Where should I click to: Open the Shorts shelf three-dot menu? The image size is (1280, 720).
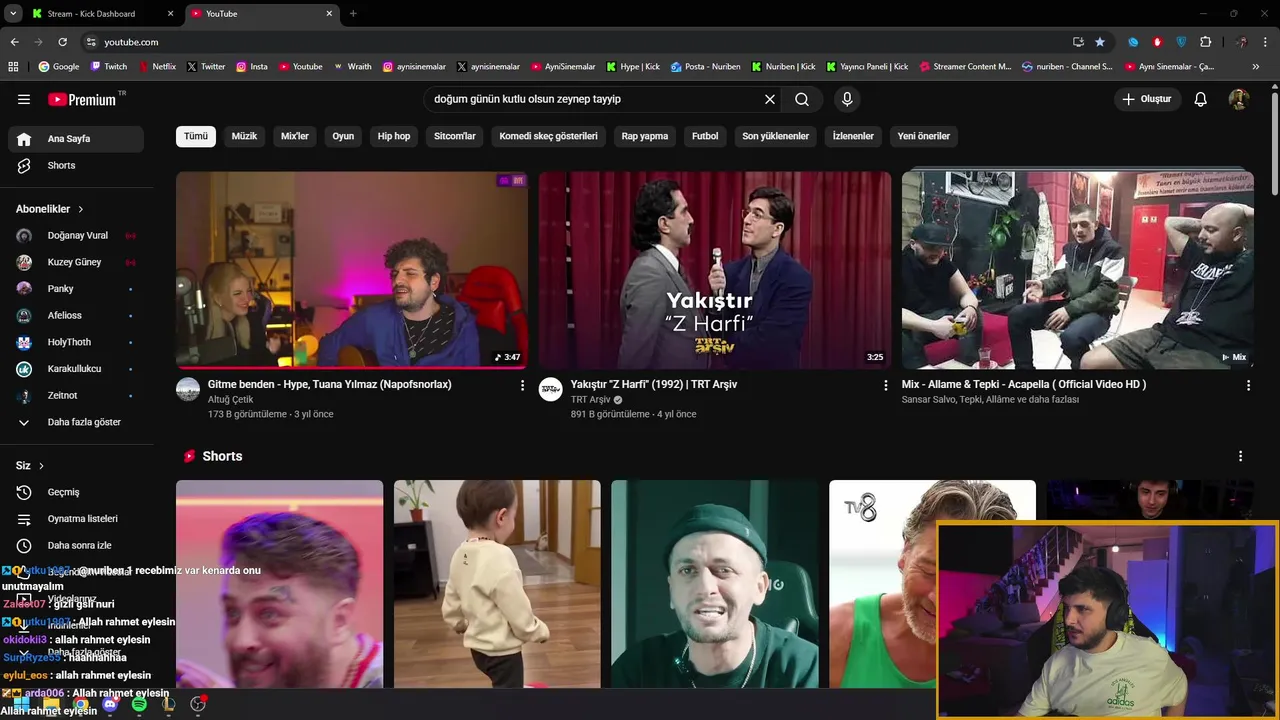pyautogui.click(x=1240, y=456)
